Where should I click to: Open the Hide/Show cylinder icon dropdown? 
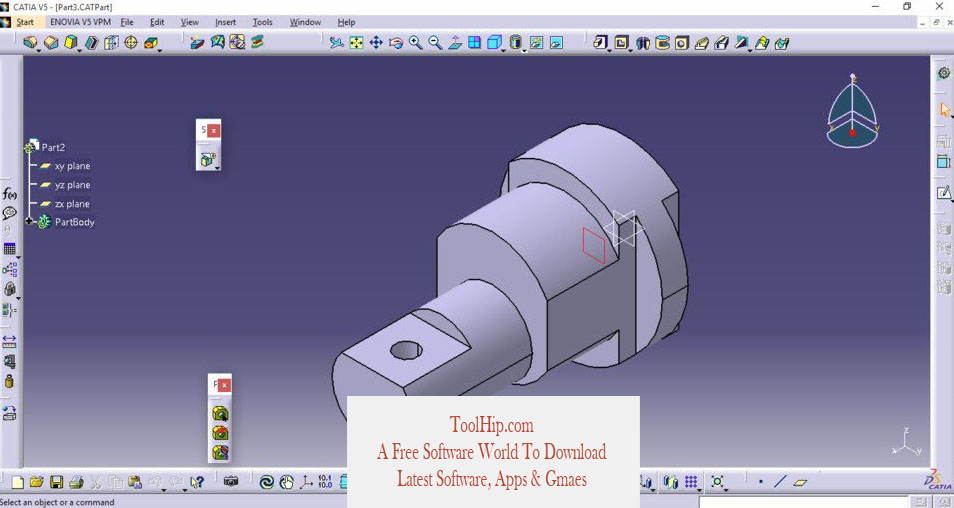point(524,50)
